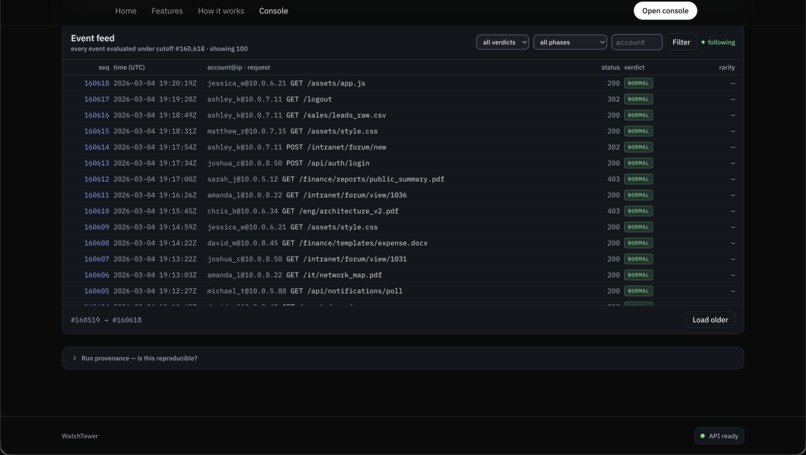Open event sequence 160609
This screenshot has height=455, width=806.
(x=97, y=227)
